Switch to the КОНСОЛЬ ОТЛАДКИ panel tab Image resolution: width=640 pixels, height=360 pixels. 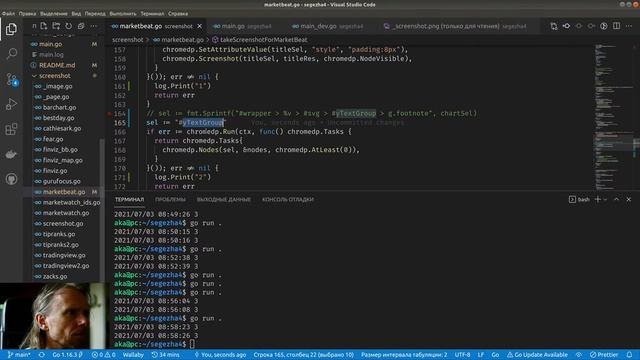(288, 200)
